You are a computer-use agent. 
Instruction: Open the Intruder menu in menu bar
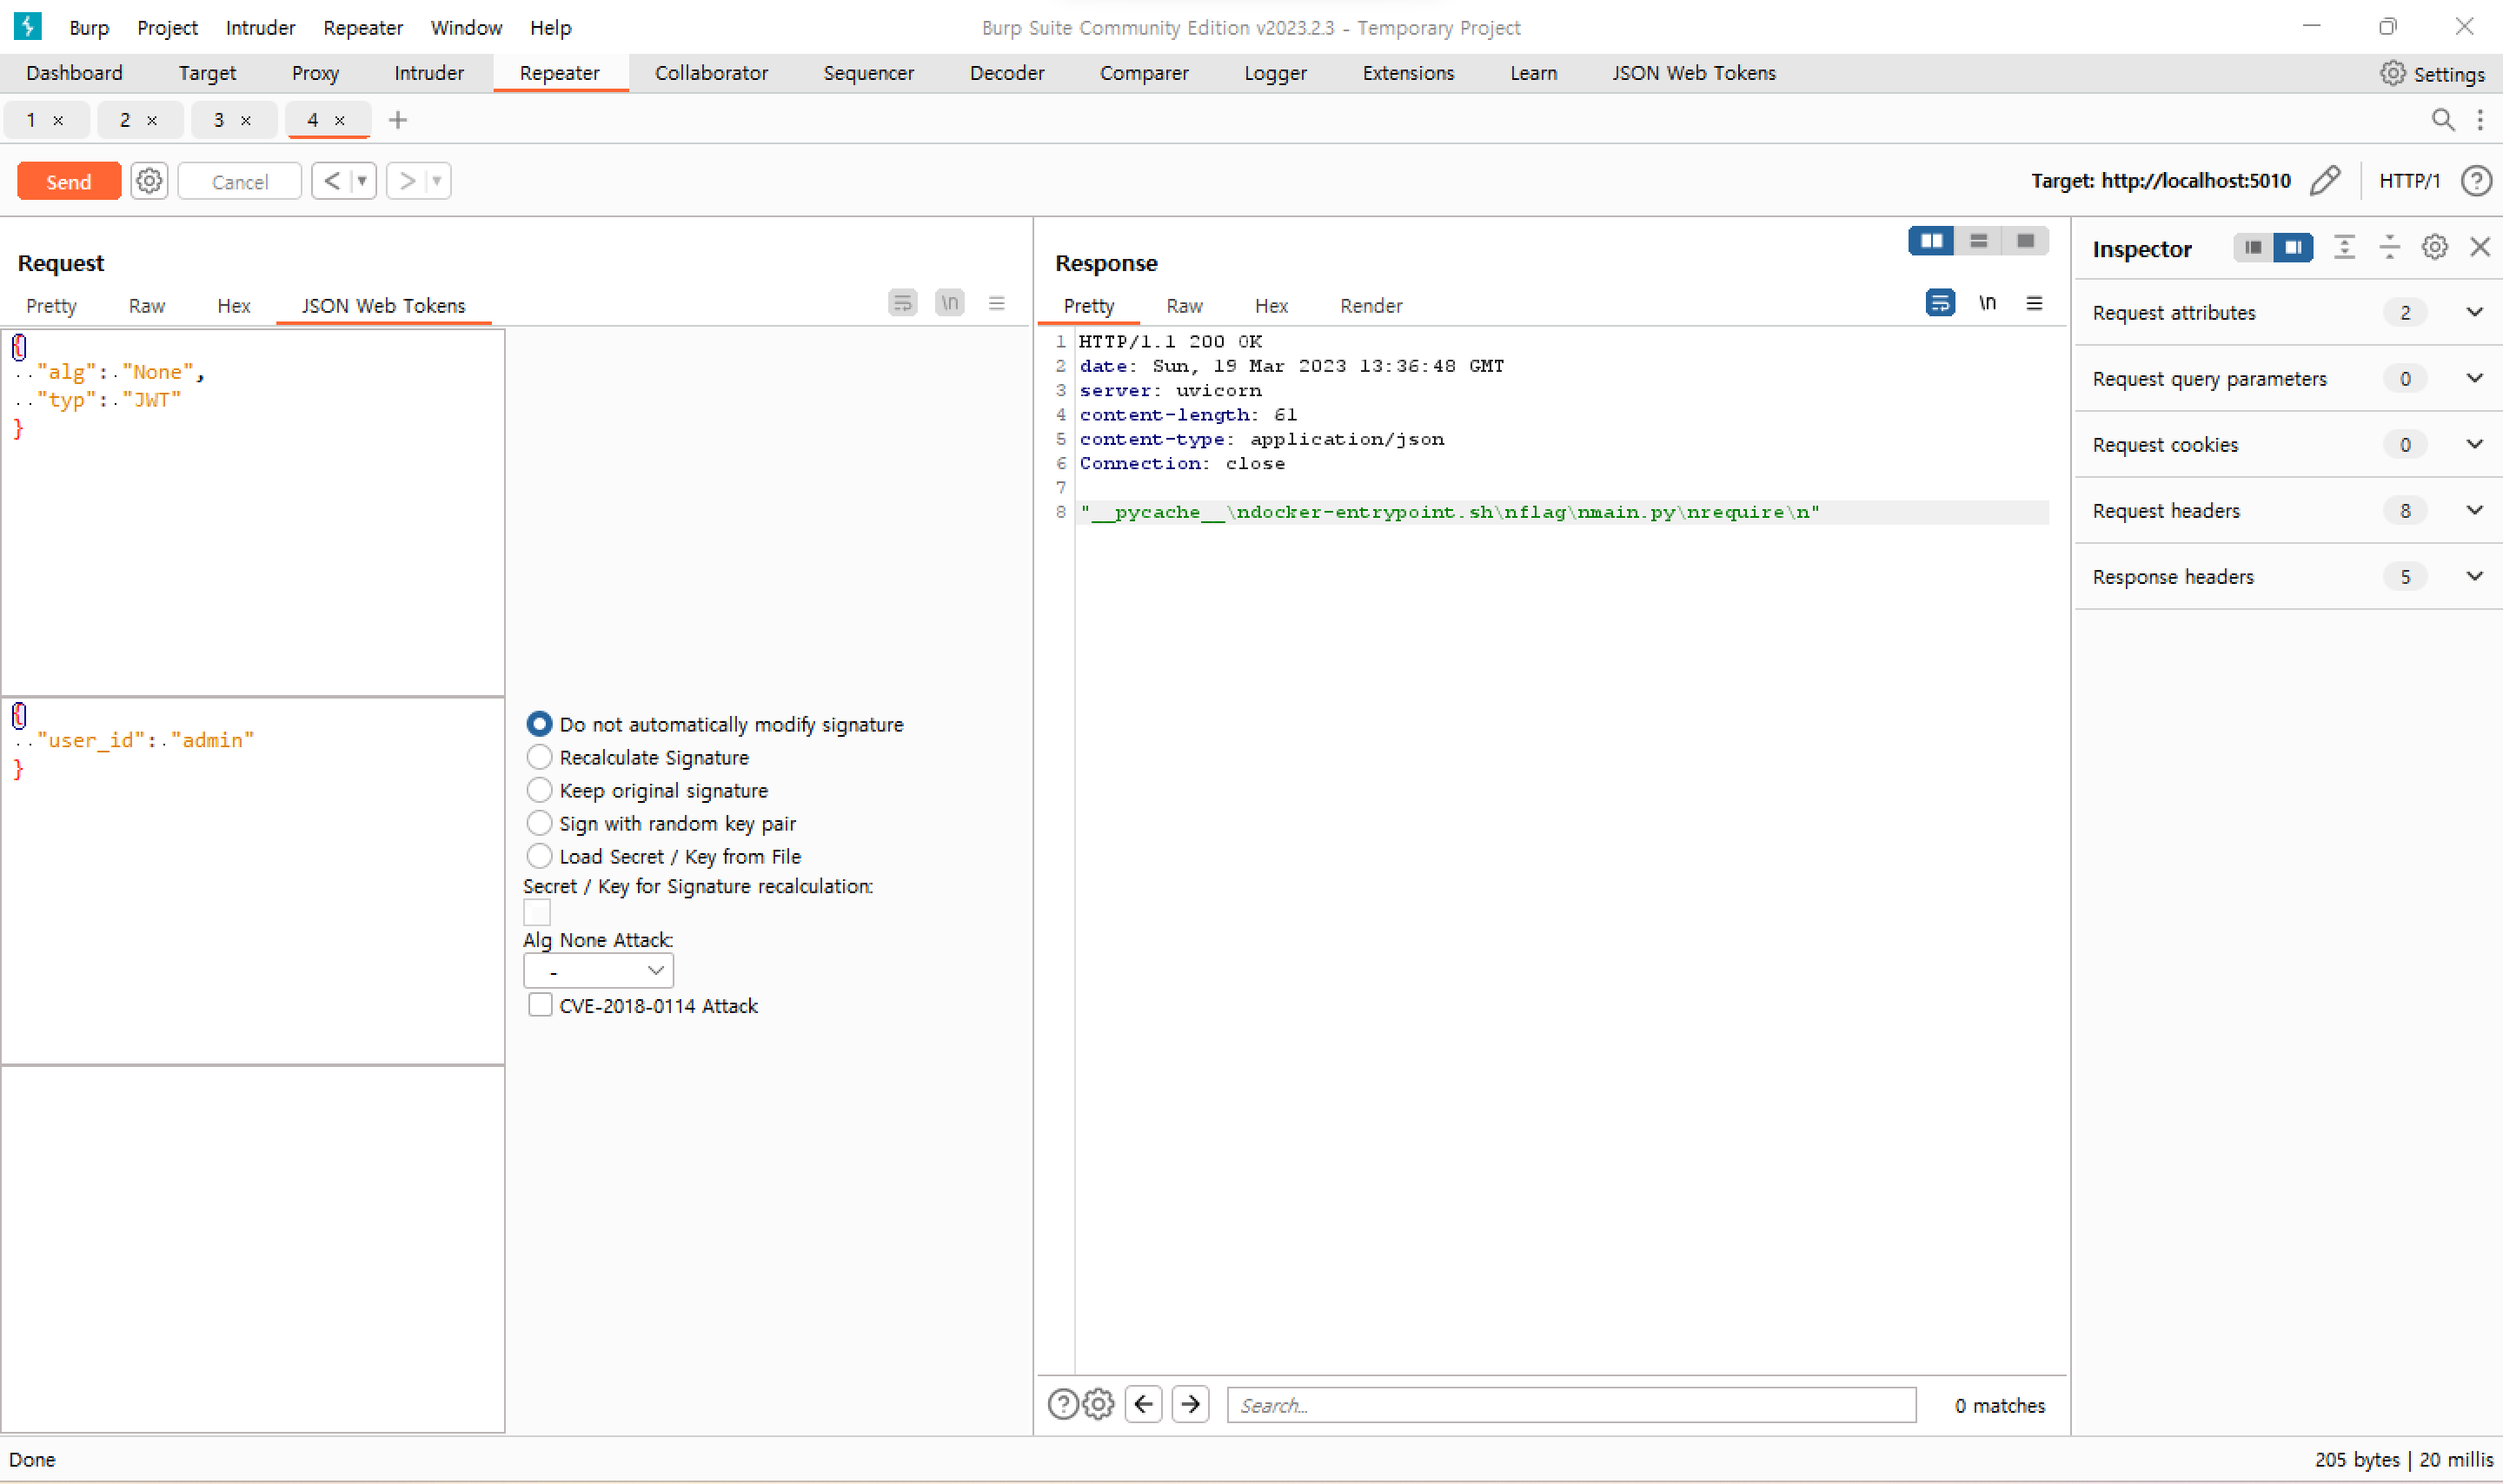[x=260, y=27]
